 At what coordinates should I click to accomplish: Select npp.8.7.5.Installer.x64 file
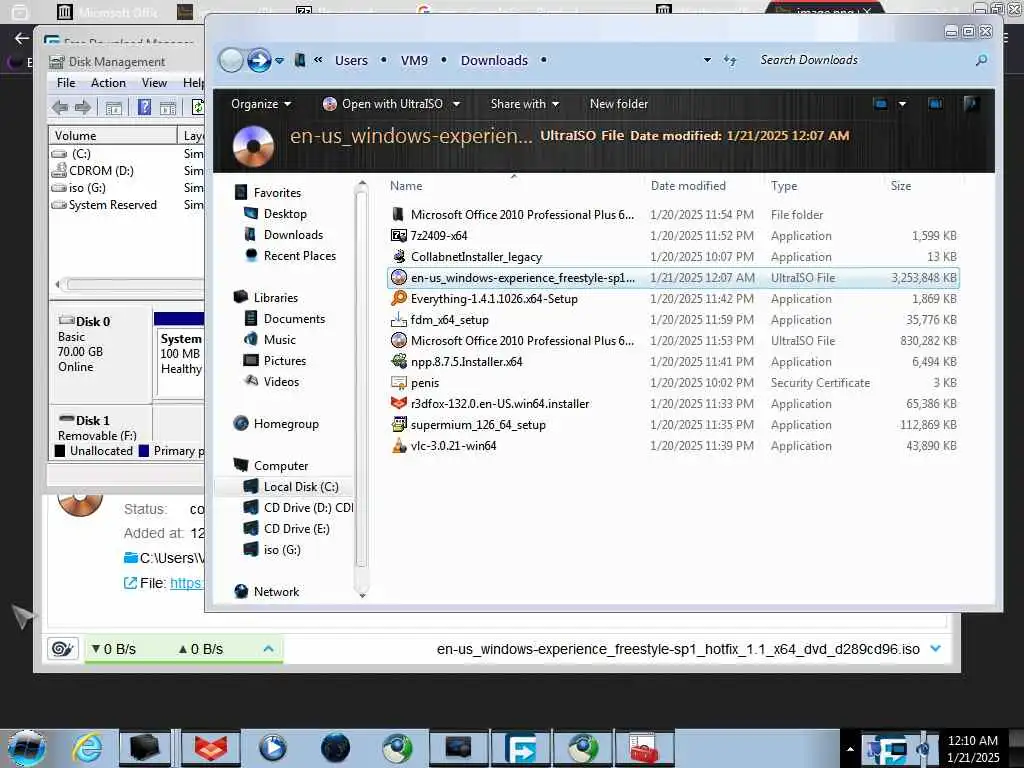[673, 362]
